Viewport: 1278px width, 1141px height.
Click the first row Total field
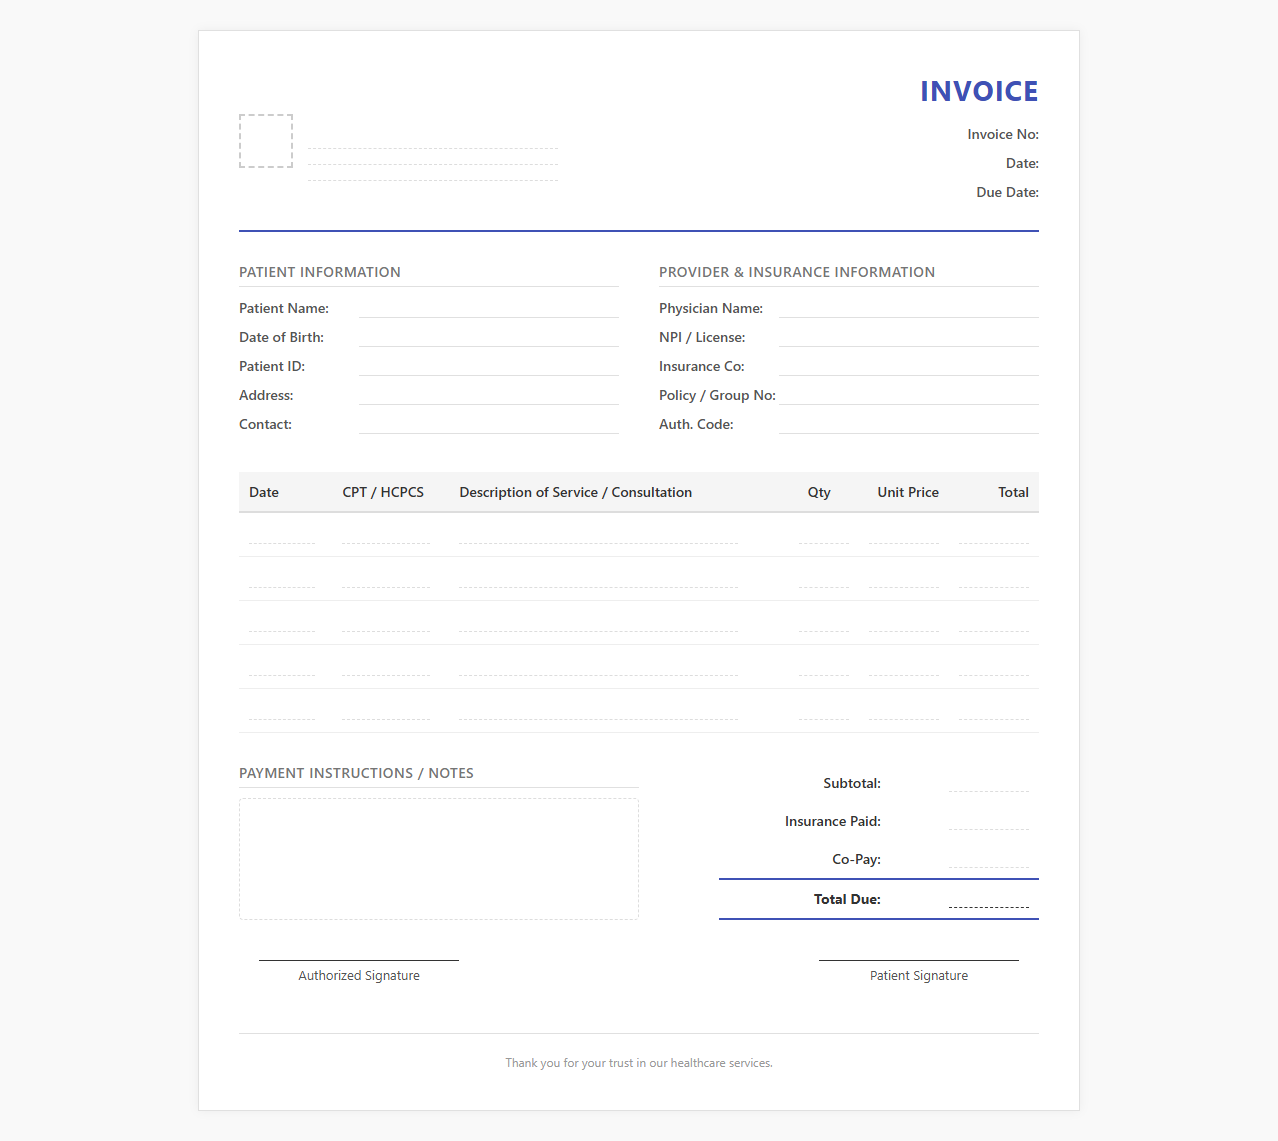point(994,535)
